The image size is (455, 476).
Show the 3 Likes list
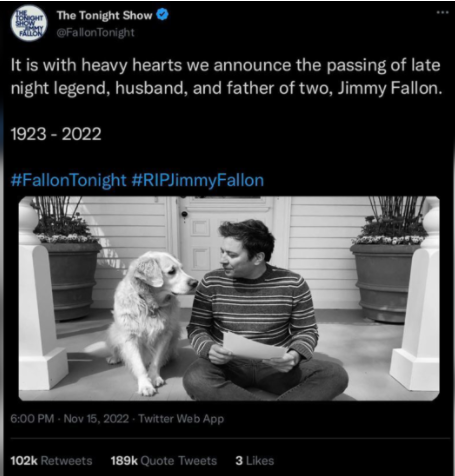pos(255,461)
